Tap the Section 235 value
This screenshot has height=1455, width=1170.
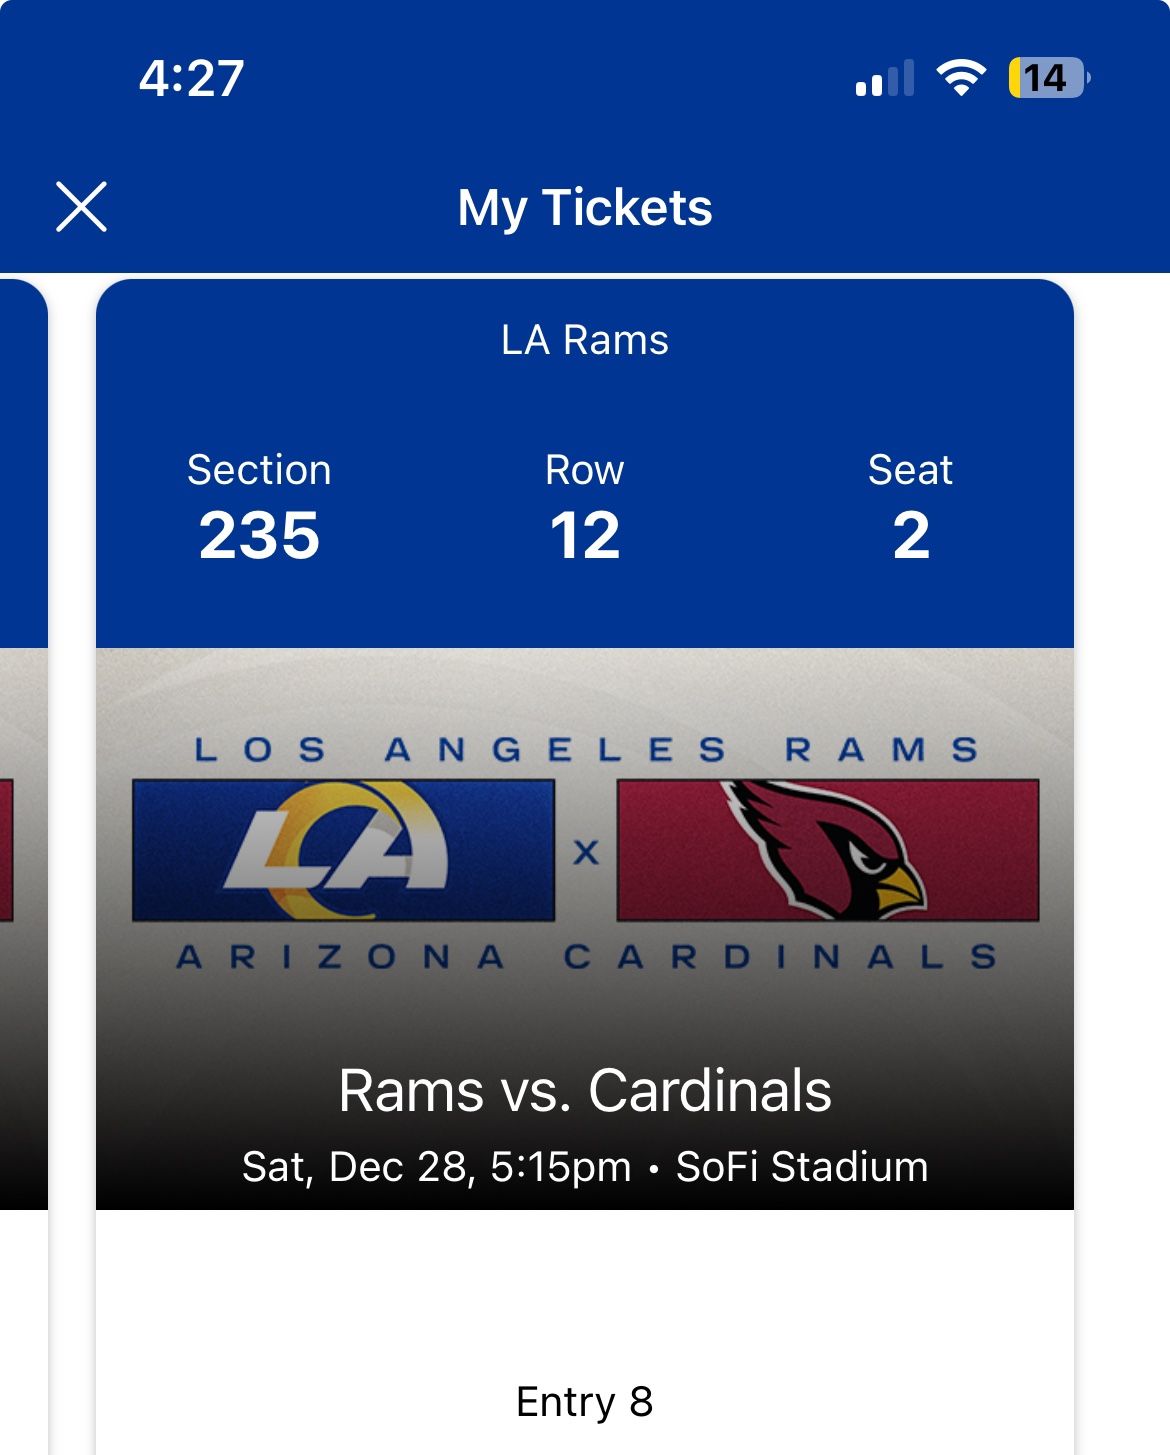pos(259,535)
